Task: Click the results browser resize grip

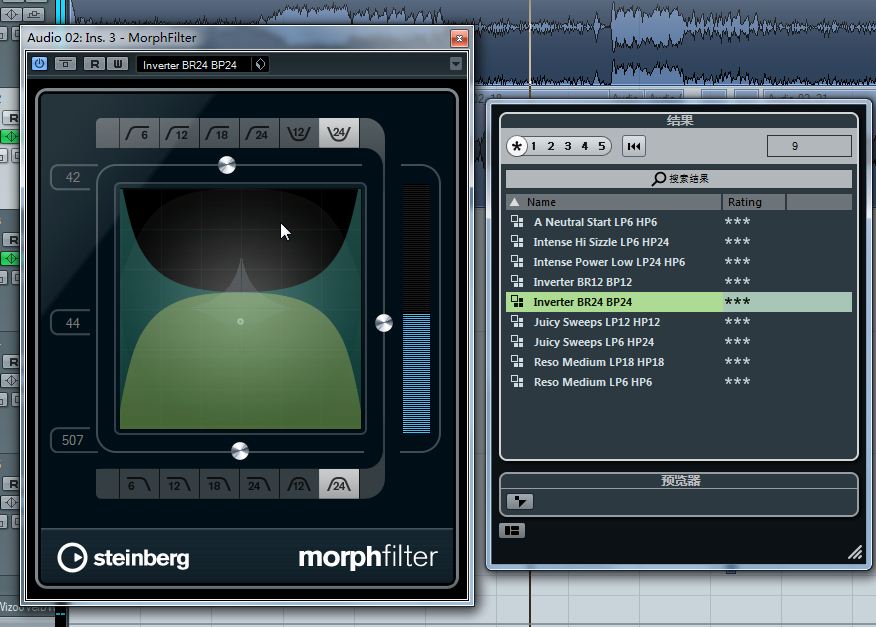Action: click(855, 552)
